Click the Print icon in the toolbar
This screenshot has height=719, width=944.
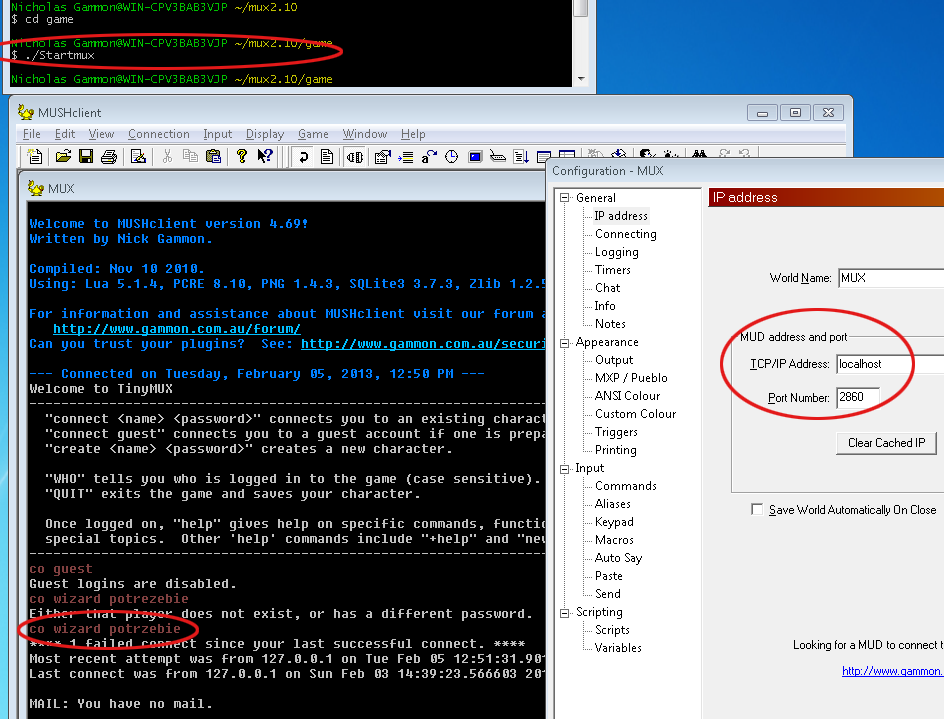click(x=109, y=157)
